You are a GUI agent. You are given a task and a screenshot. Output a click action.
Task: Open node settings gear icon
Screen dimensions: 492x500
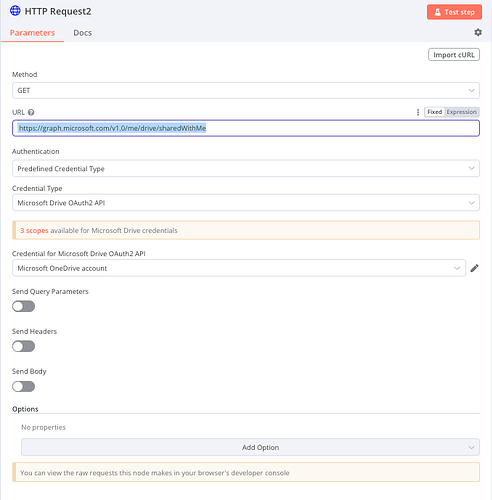(x=478, y=32)
